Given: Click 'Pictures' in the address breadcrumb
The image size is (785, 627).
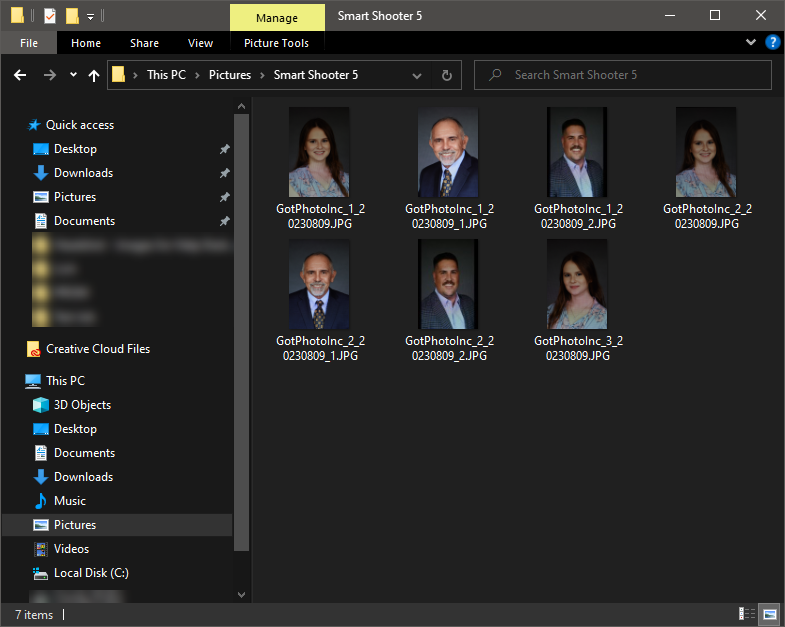Looking at the screenshot, I should point(230,75).
